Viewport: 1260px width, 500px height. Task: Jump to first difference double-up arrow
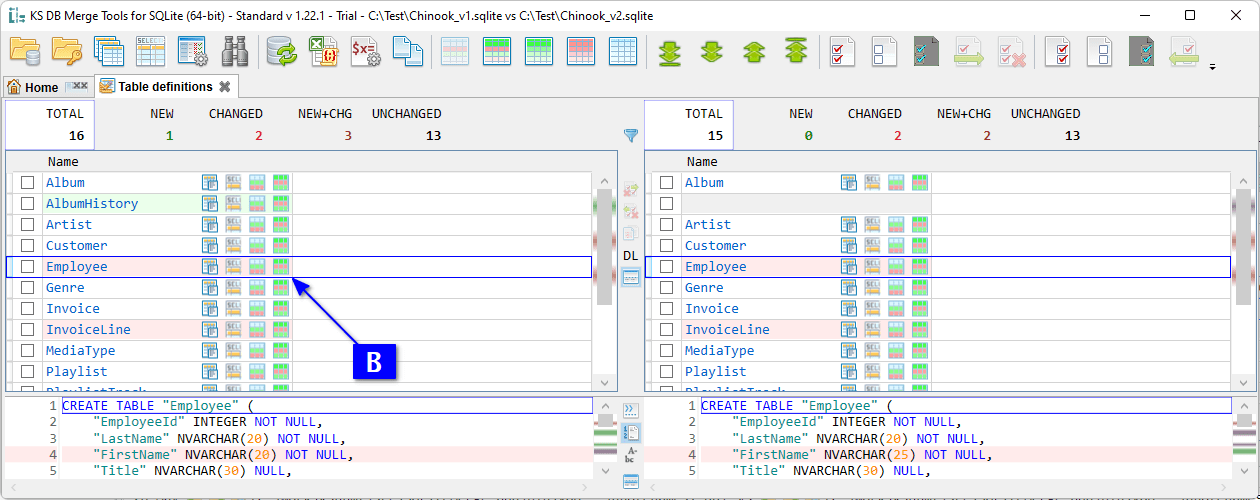(795, 50)
